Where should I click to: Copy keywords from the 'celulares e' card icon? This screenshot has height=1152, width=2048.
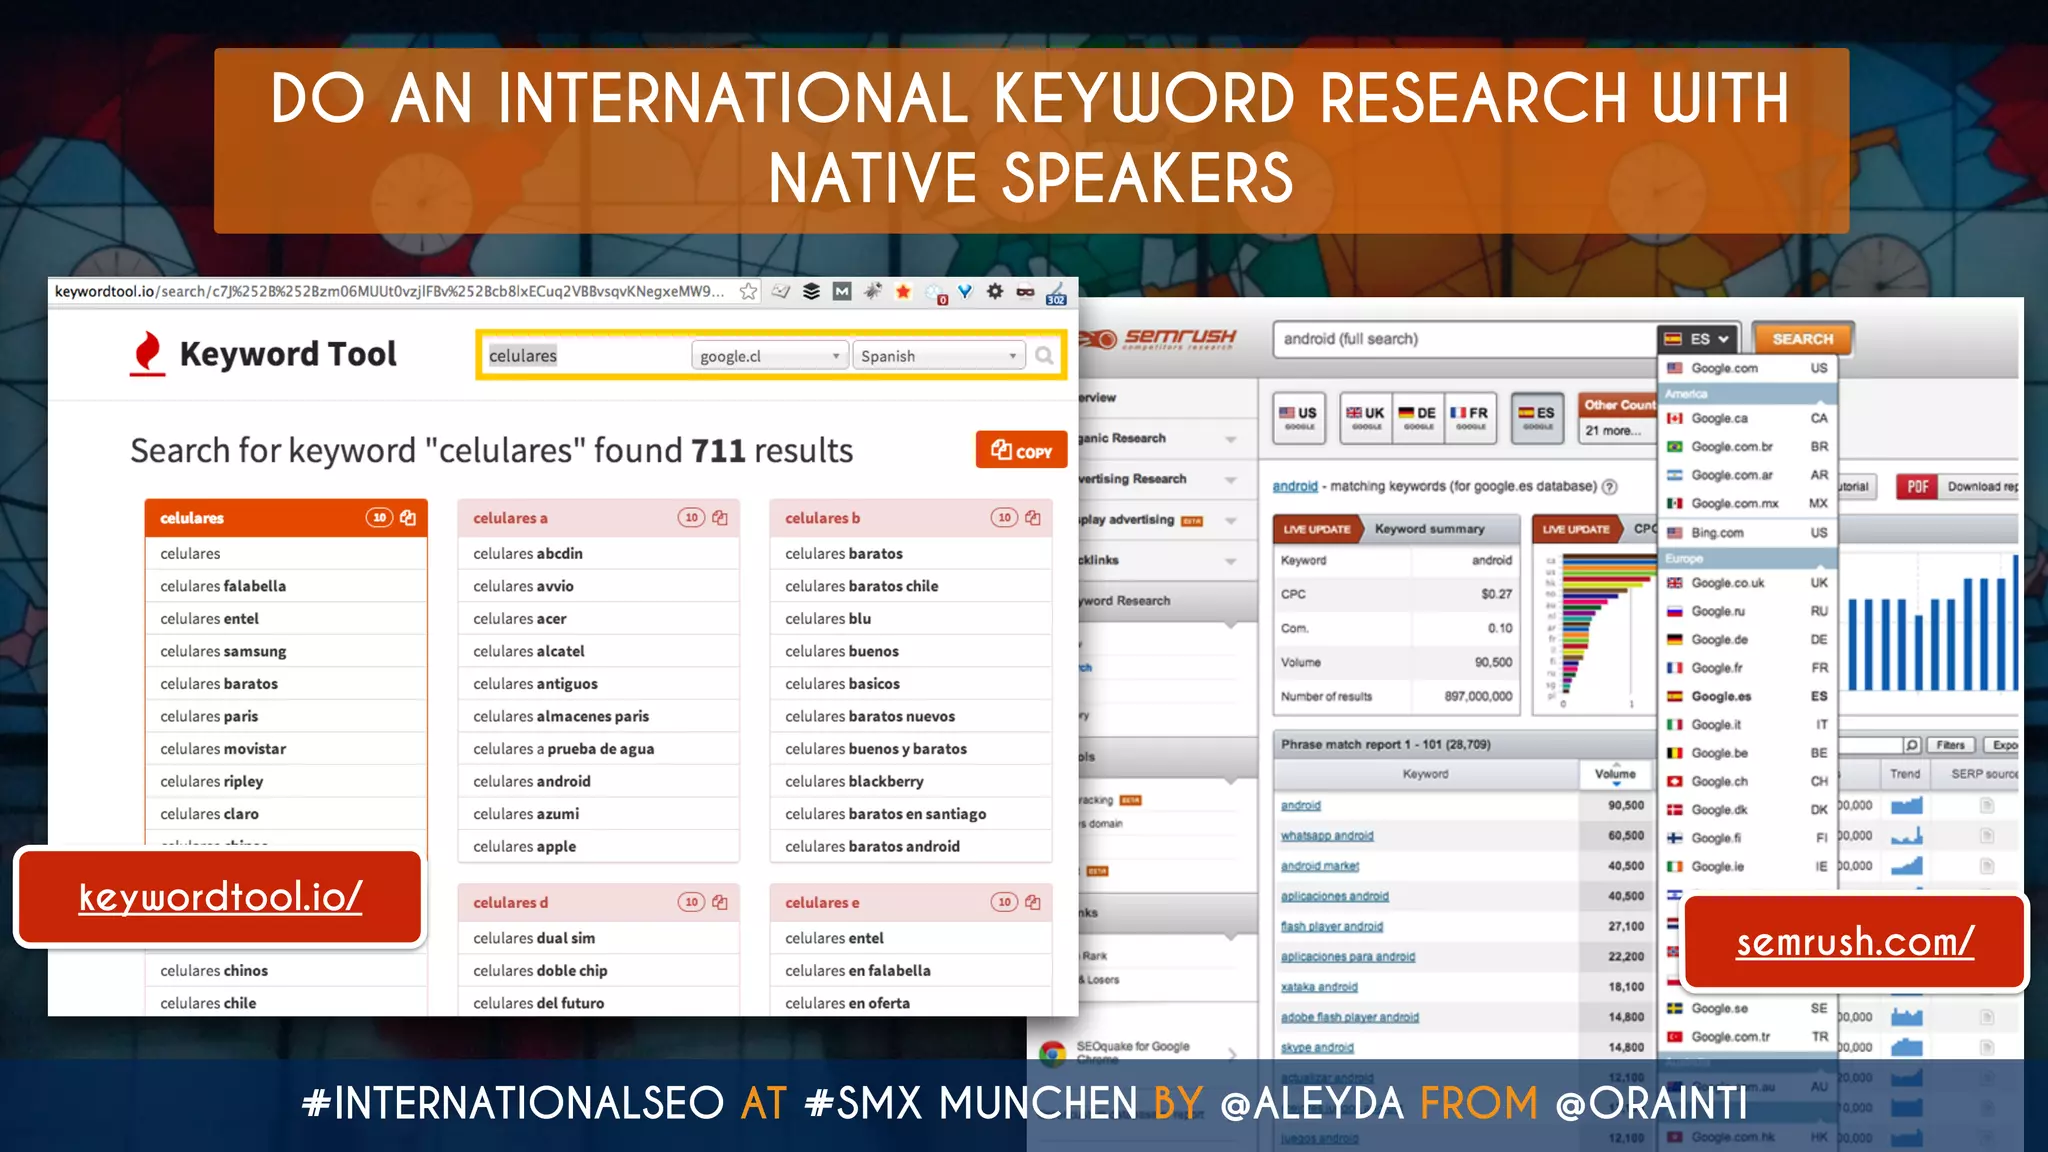1033,902
